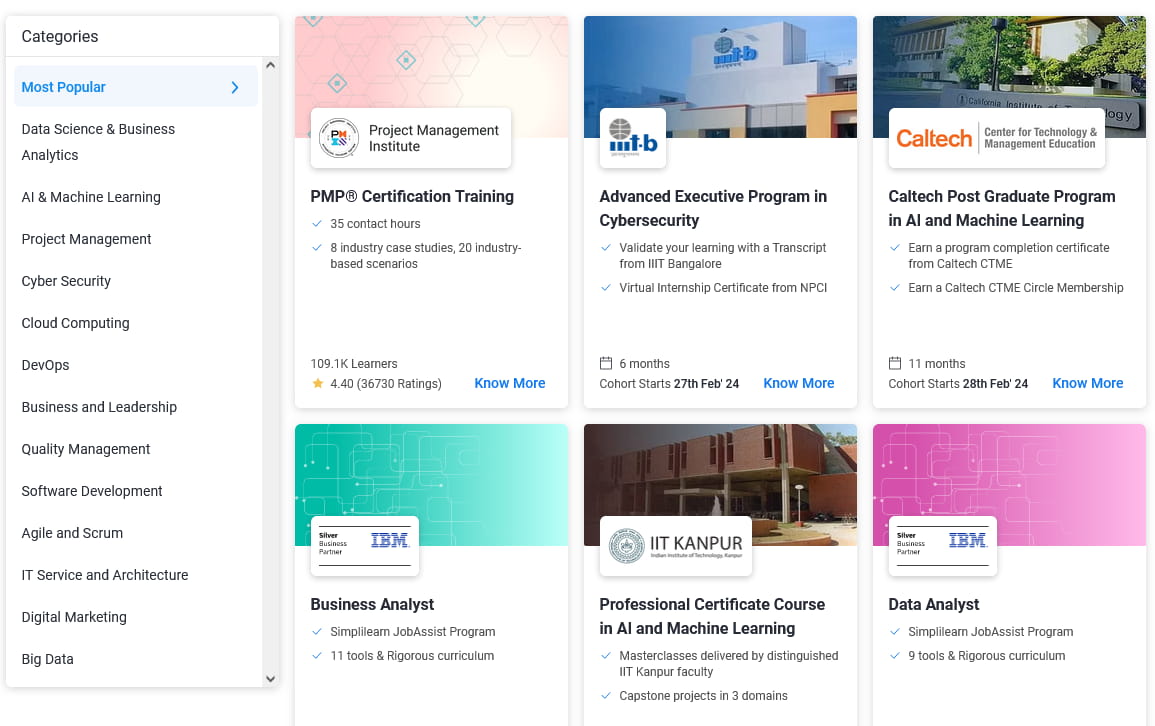
Task: Click the calendar icon on Cybersecurity program card
Action: click(x=606, y=363)
